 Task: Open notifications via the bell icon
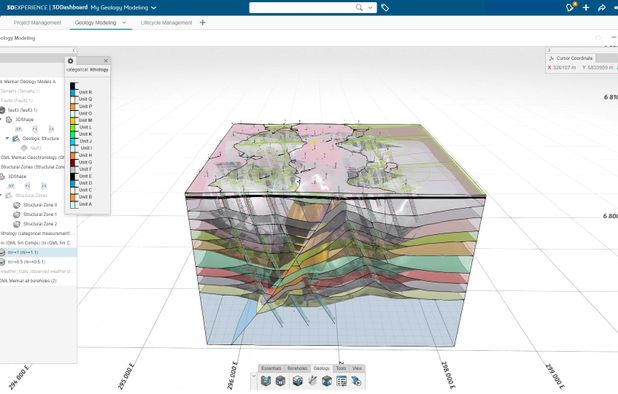(x=570, y=7)
